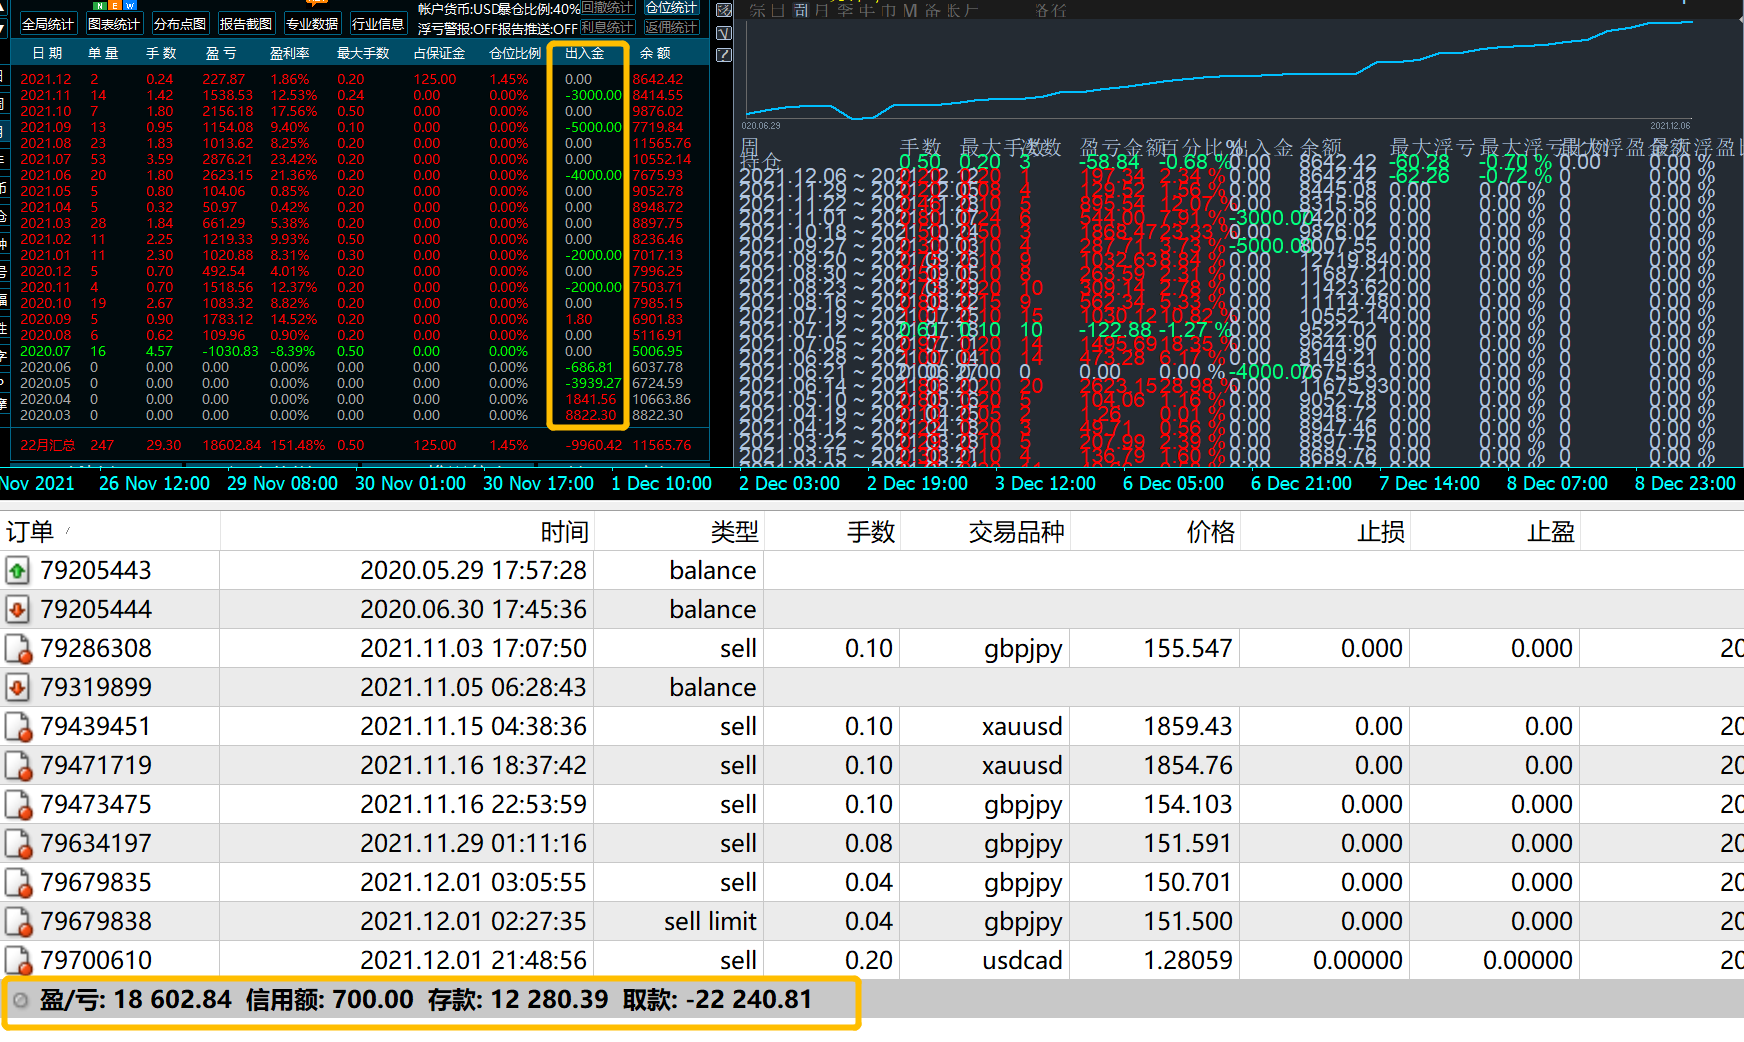The height and width of the screenshot is (1042, 1744).
Task: Click the top edit icon beside chart
Action: [x=725, y=10]
